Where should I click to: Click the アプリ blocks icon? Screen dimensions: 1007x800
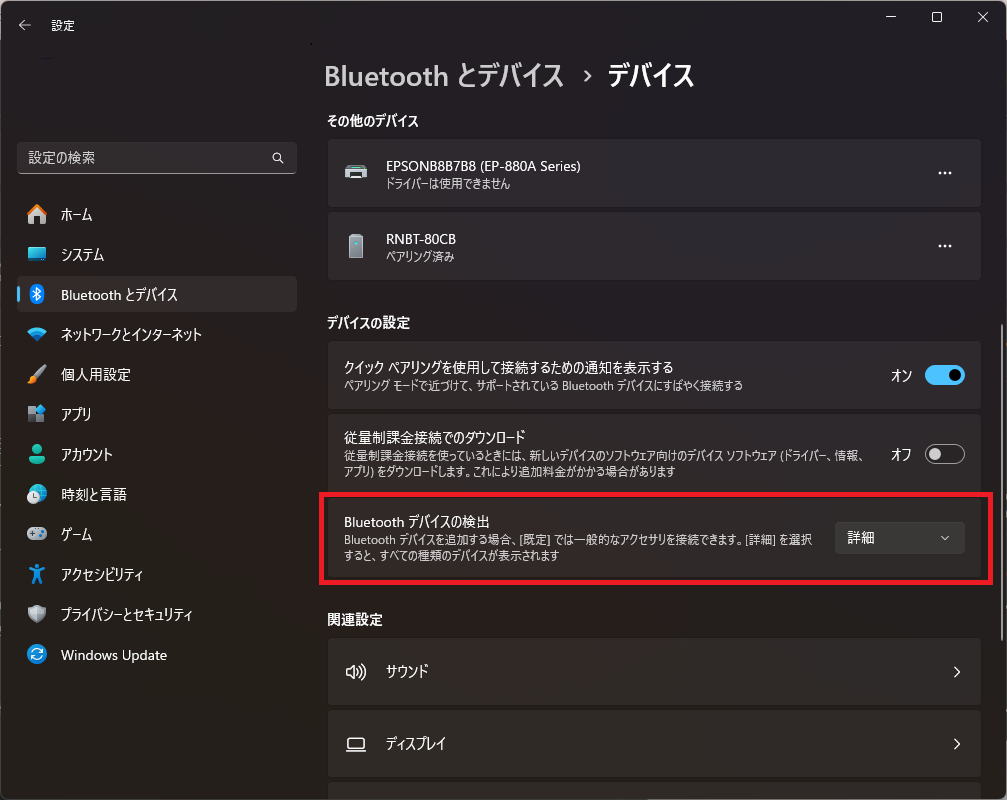37,414
